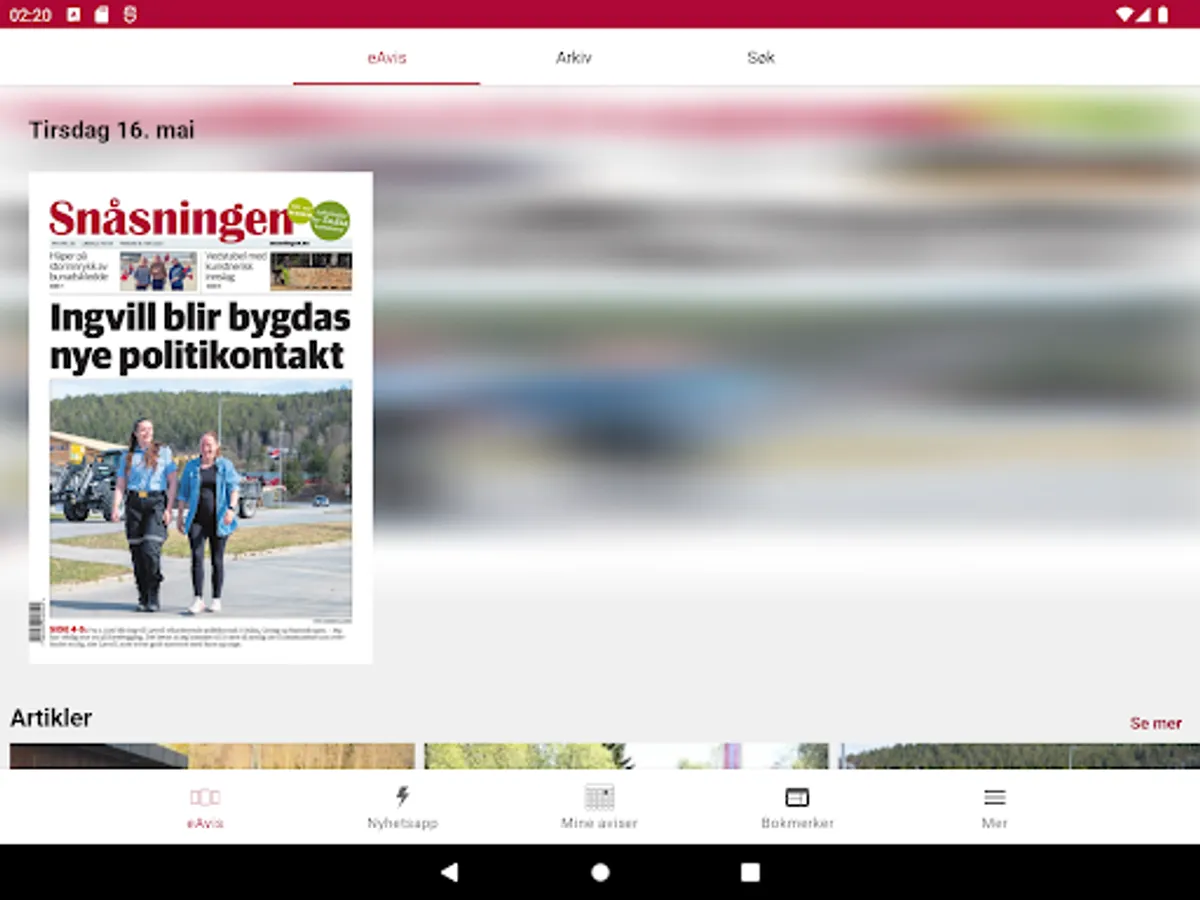The image size is (1200, 900).
Task: Tap Android recent apps button
Action: (x=750, y=872)
